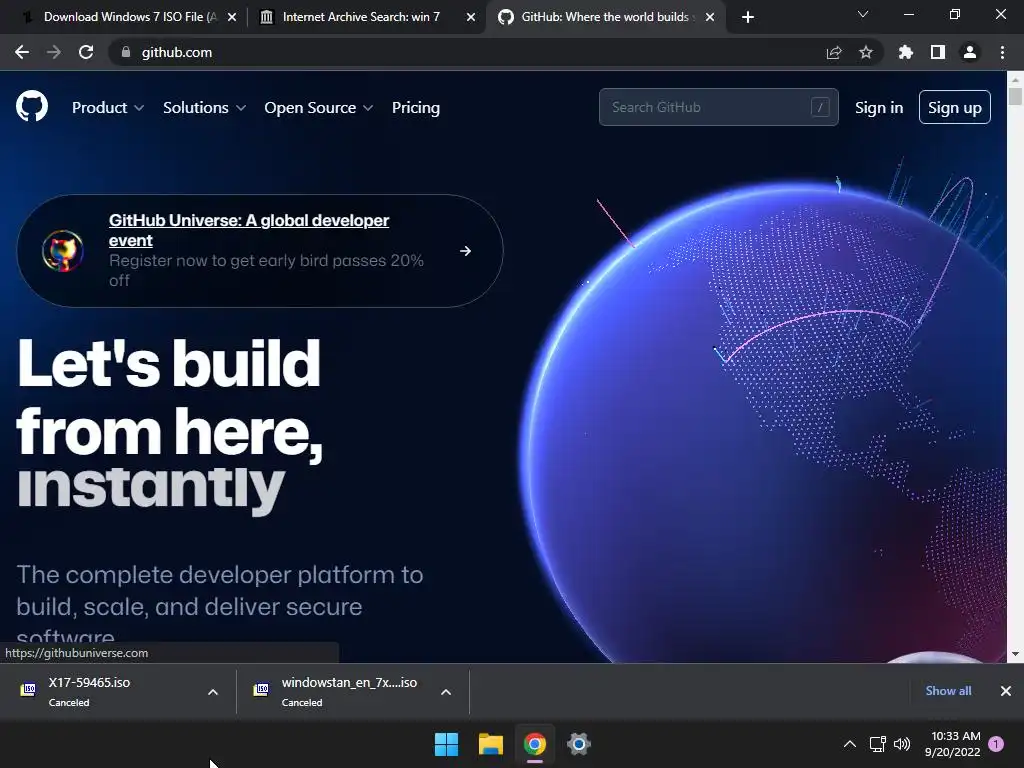Open the GitHub Universe event link
Screen dimensions: 1024x768
[249, 230]
